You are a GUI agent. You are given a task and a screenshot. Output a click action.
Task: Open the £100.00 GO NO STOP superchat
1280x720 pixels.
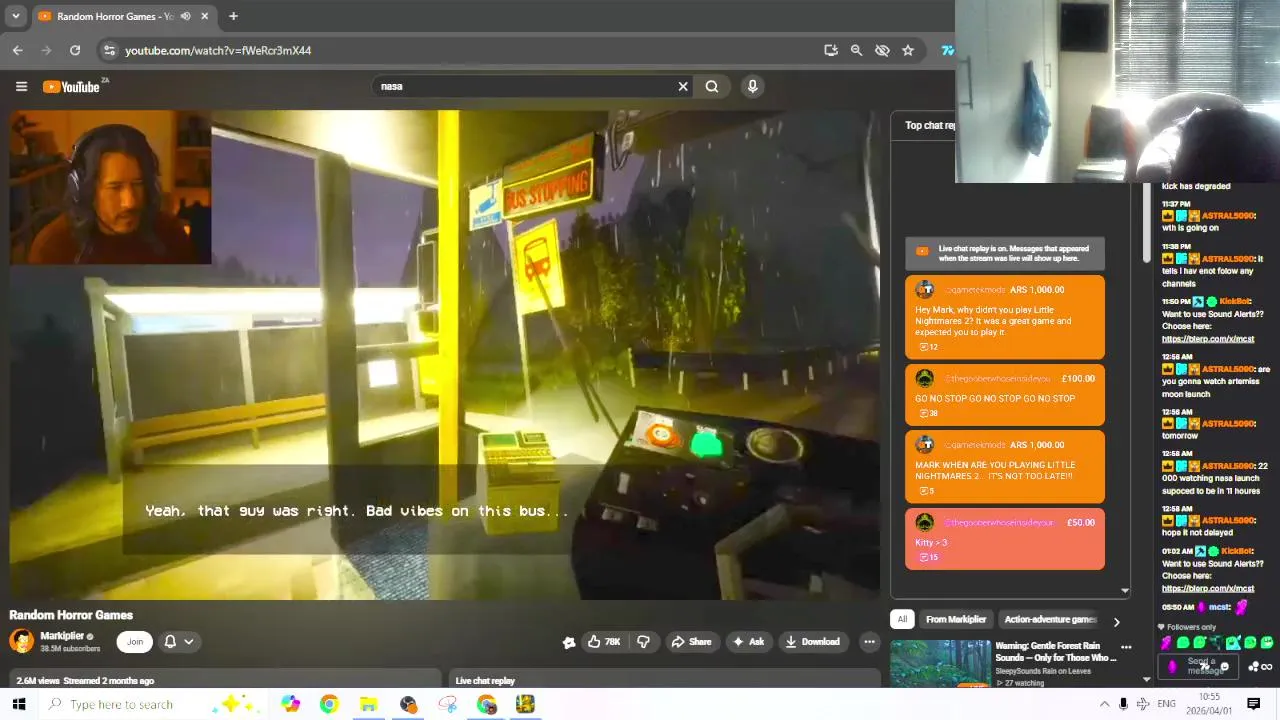(x=1005, y=394)
